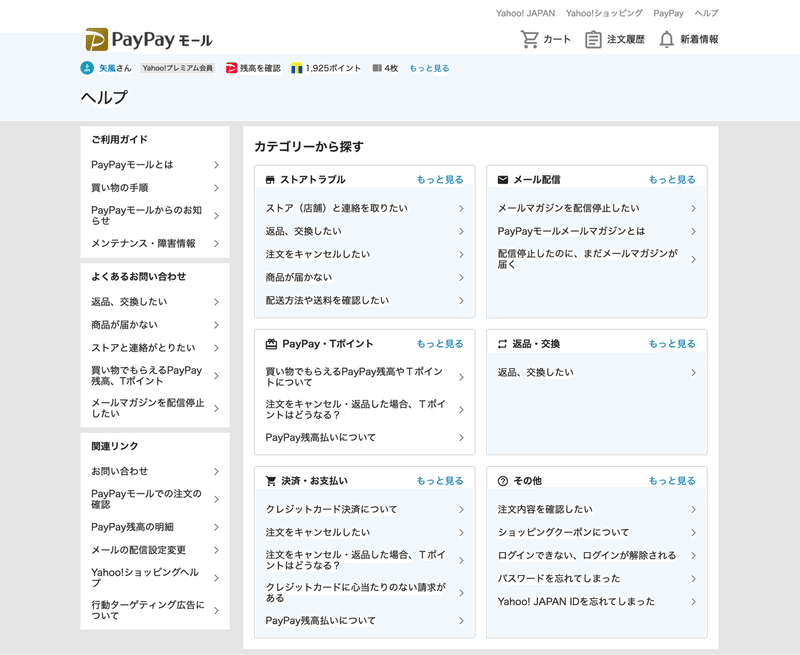Image resolution: width=800 pixels, height=655 pixels.
Task: Open 新着情報 label in header
Action: click(699, 39)
